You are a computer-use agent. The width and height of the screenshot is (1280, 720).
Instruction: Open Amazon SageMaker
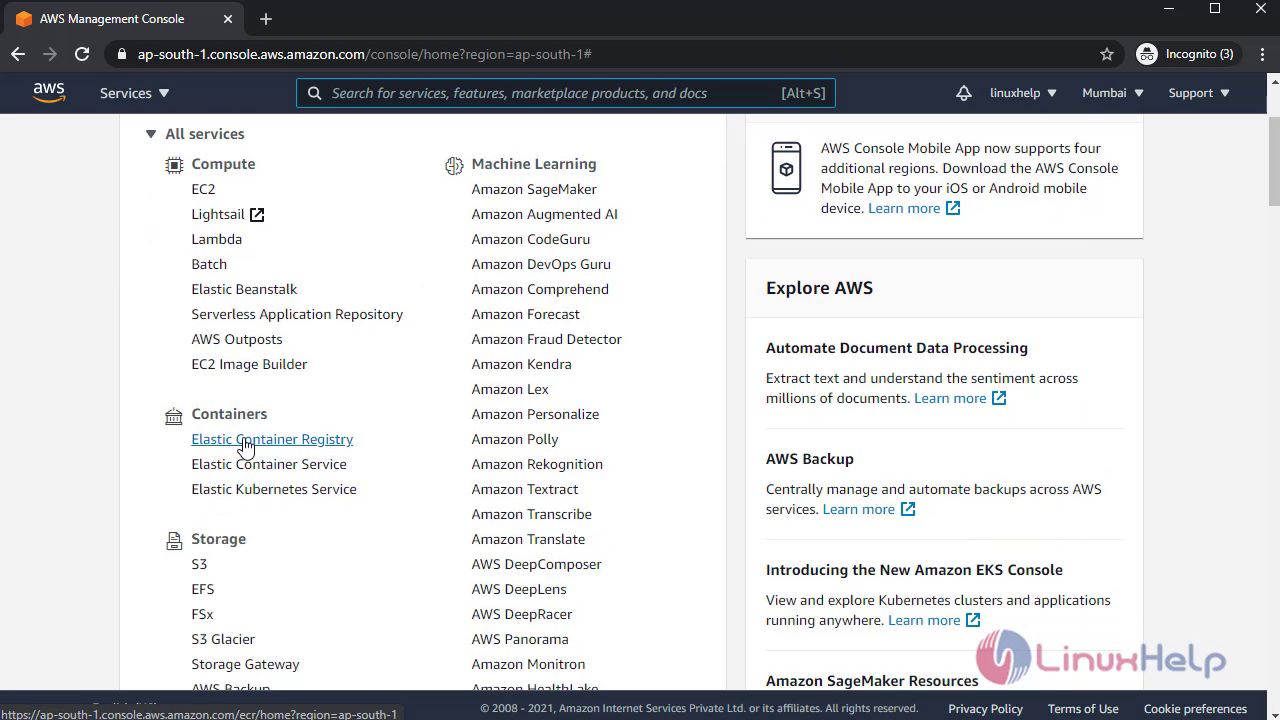534,189
